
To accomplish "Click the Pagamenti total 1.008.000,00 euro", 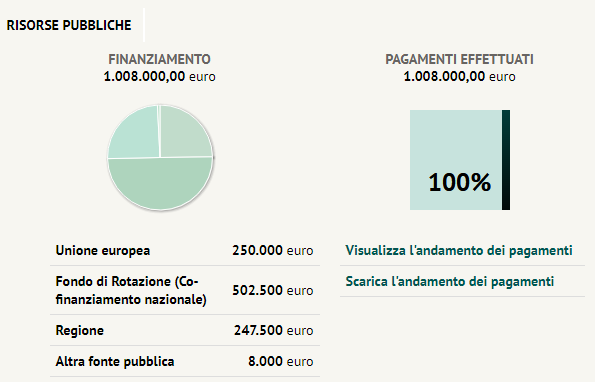I will tap(460, 76).
